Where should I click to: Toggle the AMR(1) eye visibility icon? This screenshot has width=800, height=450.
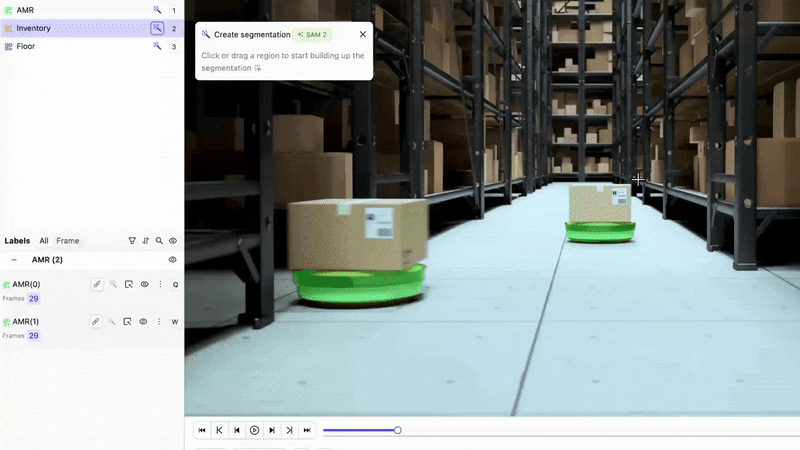143,321
